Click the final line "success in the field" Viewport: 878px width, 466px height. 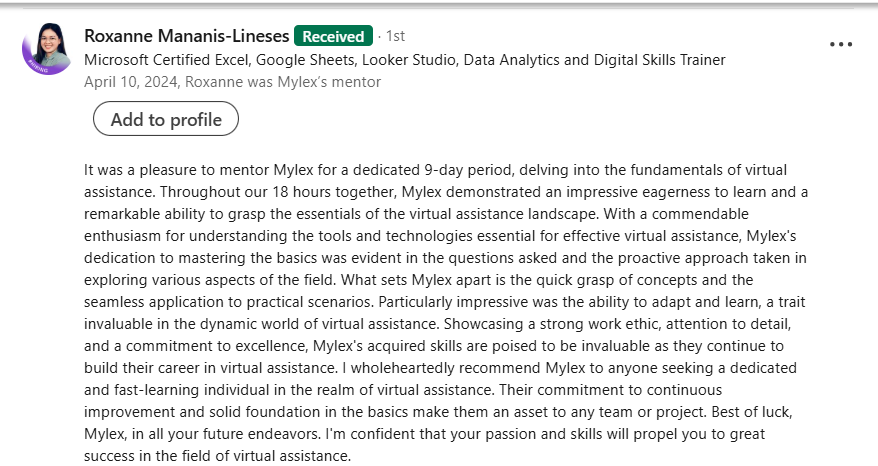pyautogui.click(x=218, y=456)
